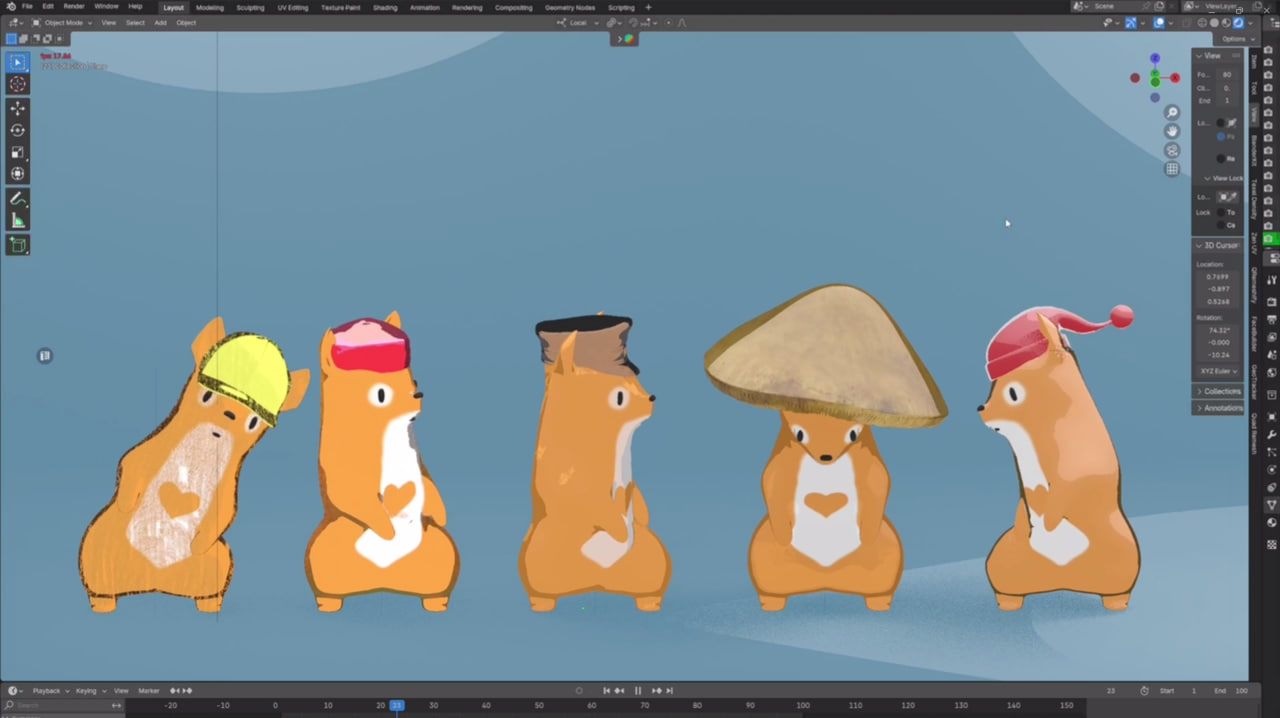Toggle viewport overlays visibility
The image size is (1280, 718).
pyautogui.click(x=1159, y=22)
